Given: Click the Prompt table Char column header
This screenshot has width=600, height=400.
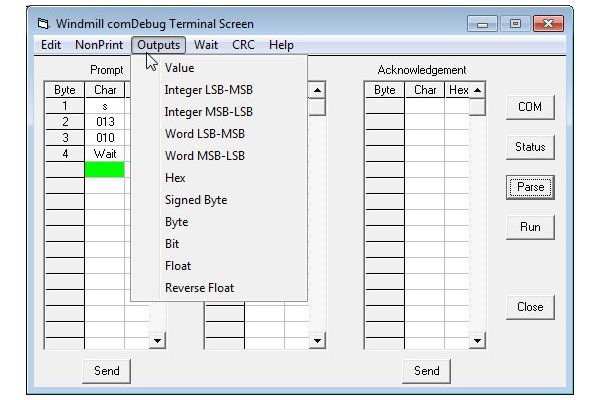Looking at the screenshot, I should tap(105, 90).
